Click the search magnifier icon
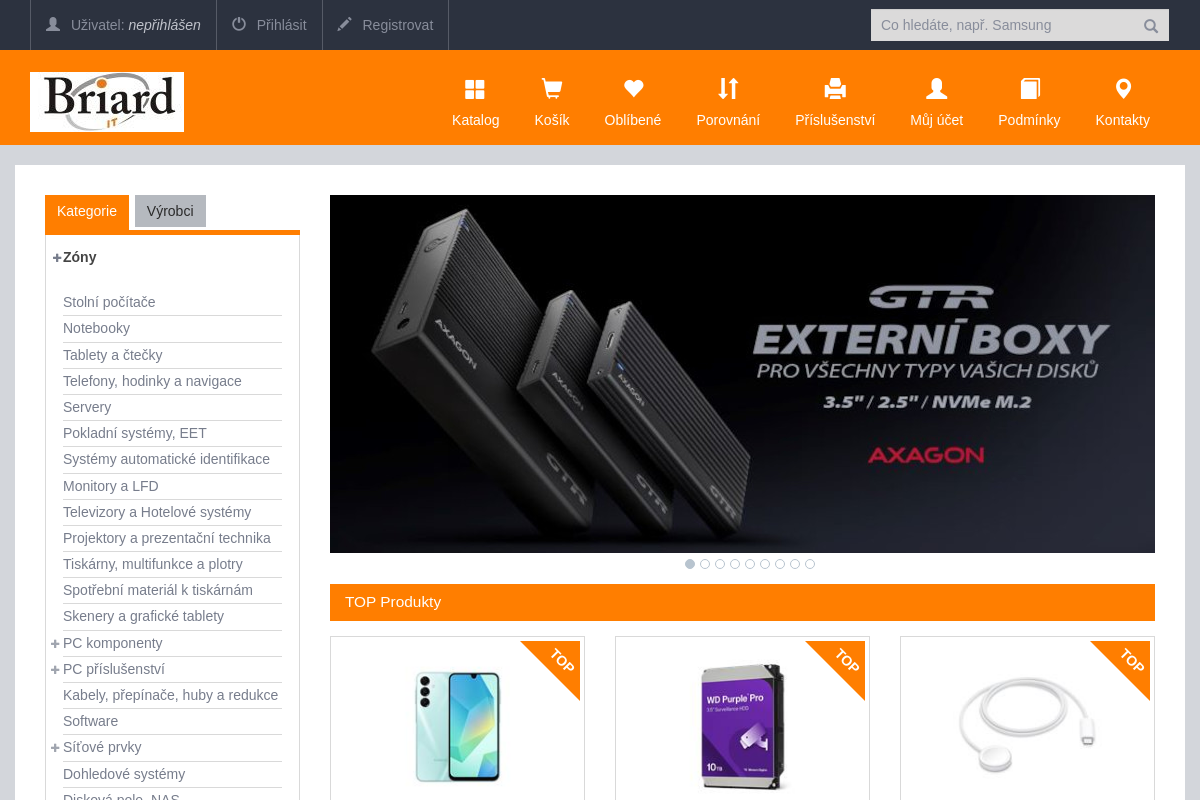Screen dimensions: 1200x800 1151,26
